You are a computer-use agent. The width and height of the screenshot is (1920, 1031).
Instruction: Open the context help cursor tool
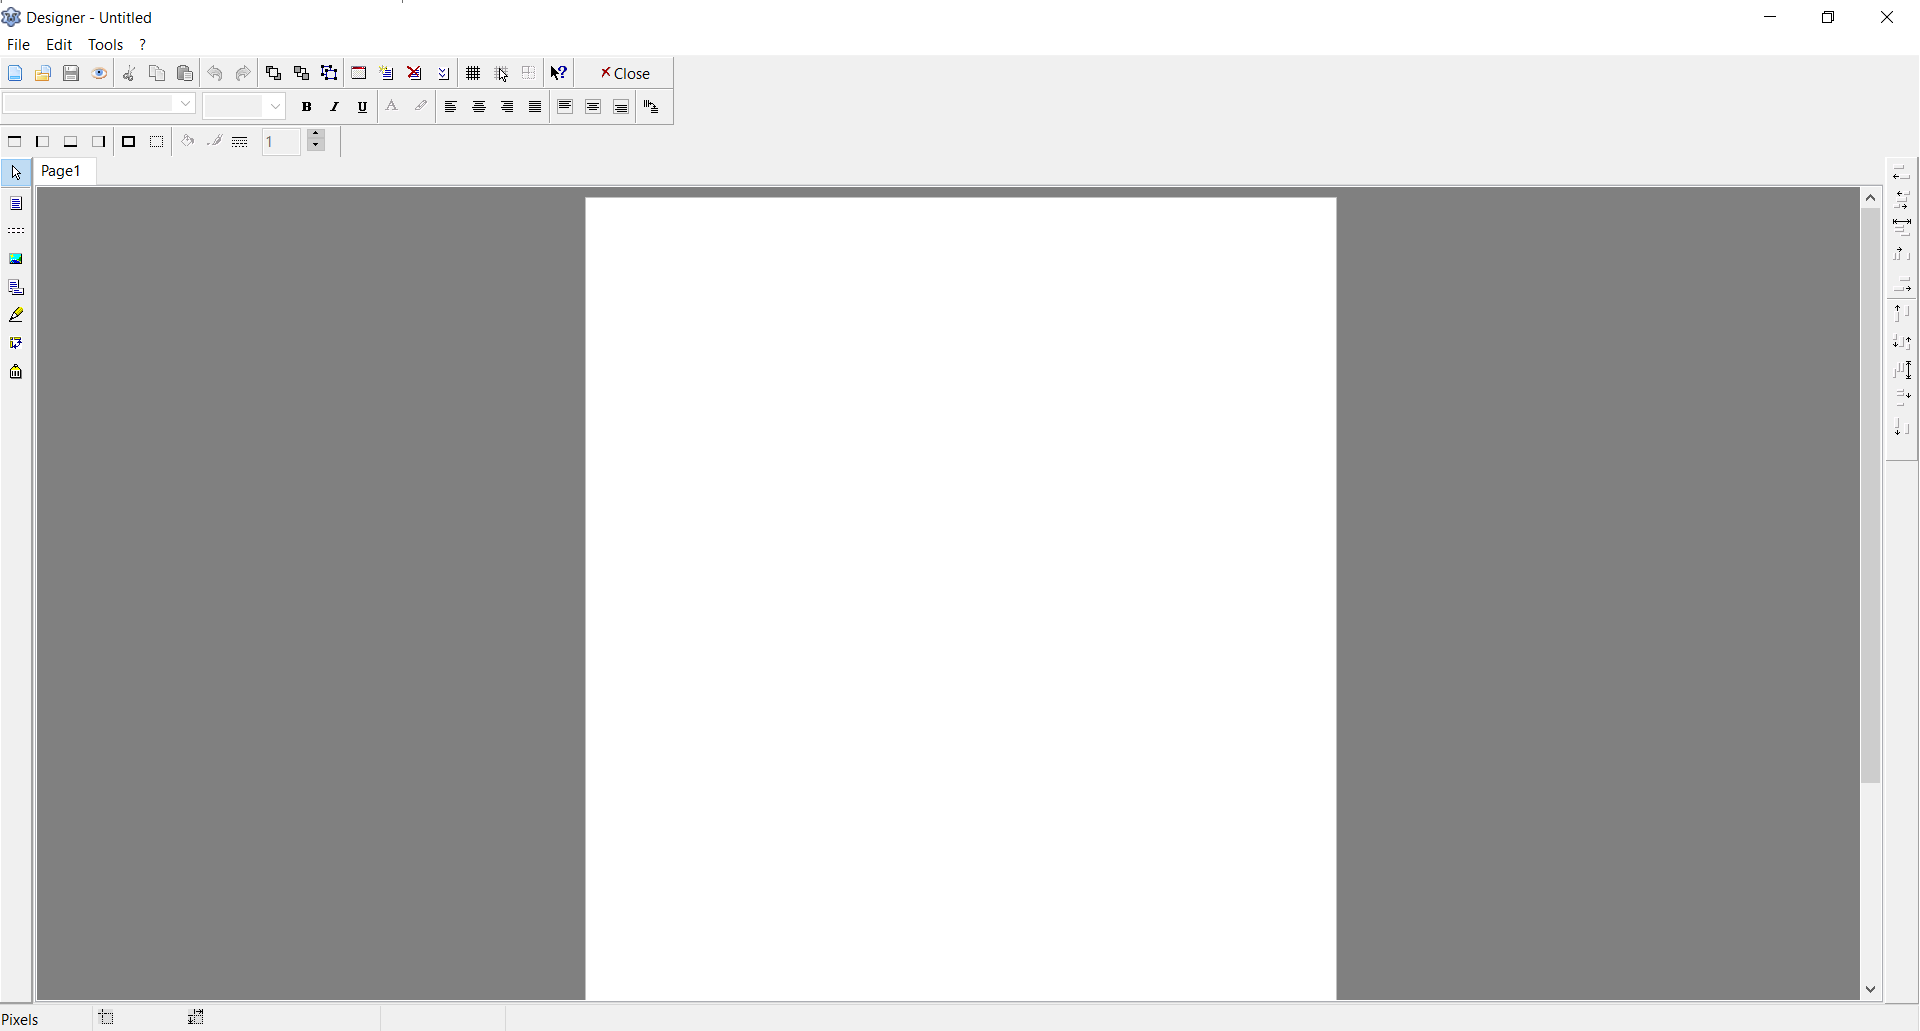(x=559, y=73)
